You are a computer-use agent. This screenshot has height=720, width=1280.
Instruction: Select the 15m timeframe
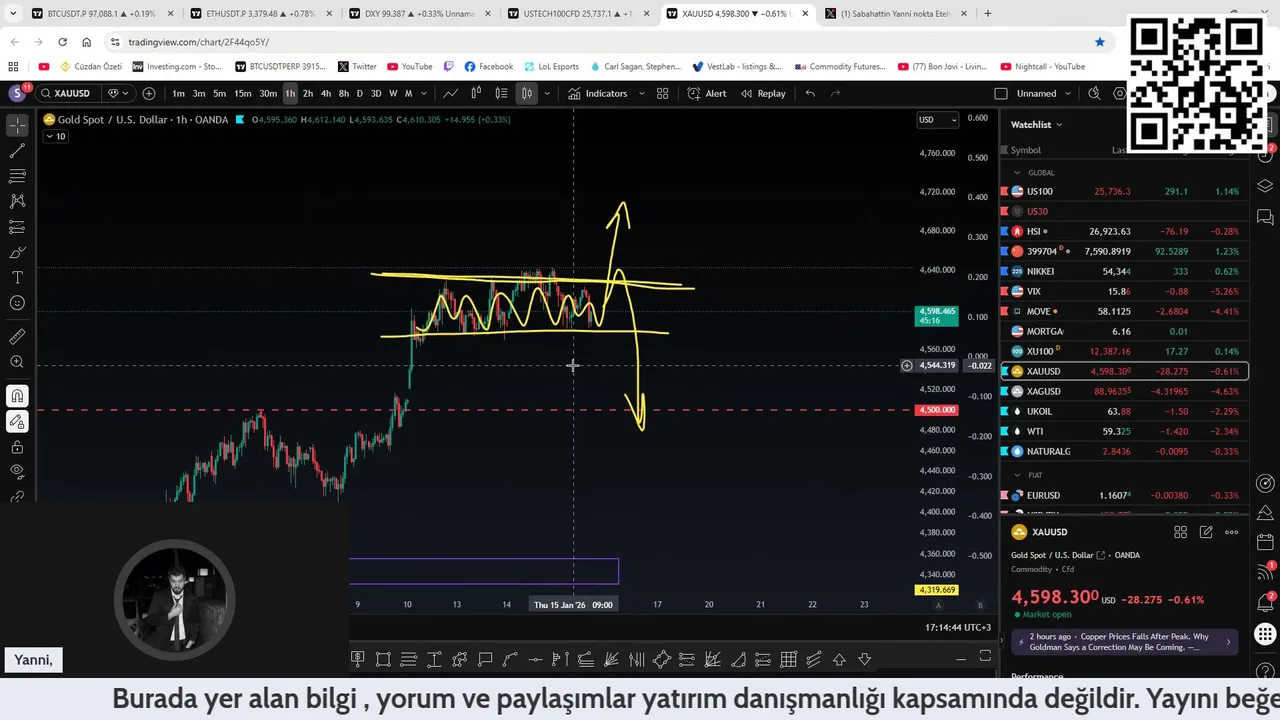click(242, 93)
